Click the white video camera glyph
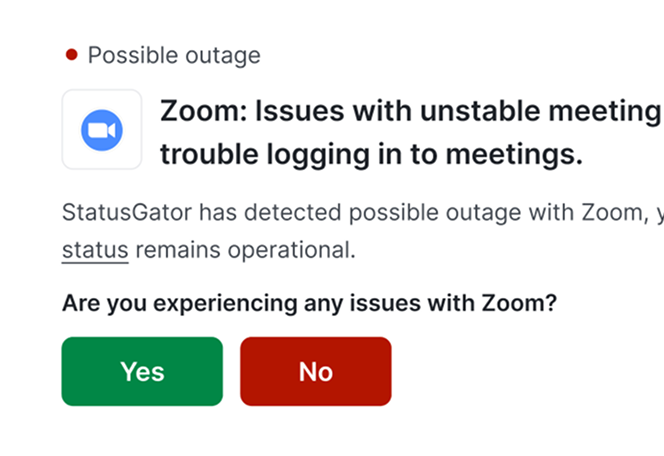Screen dimensions: 664x456 (101, 130)
